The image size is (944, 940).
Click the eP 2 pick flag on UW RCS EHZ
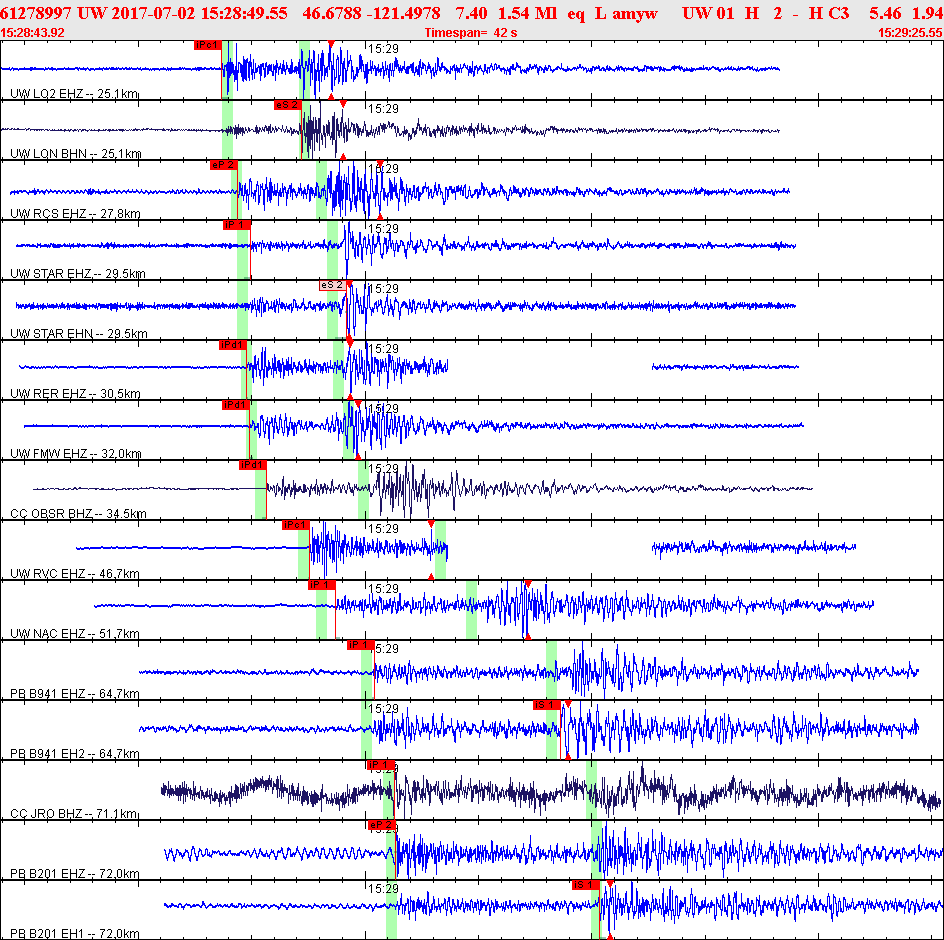point(223,165)
